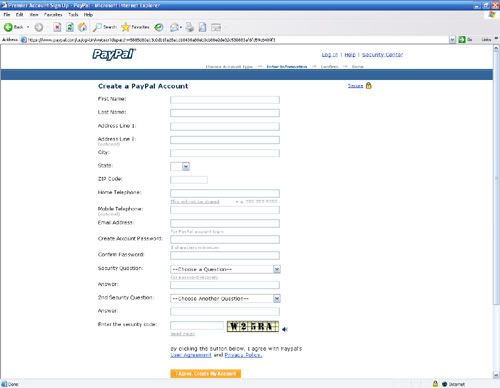
Task: Click the second security Answer field
Action: pyautogui.click(x=225, y=312)
